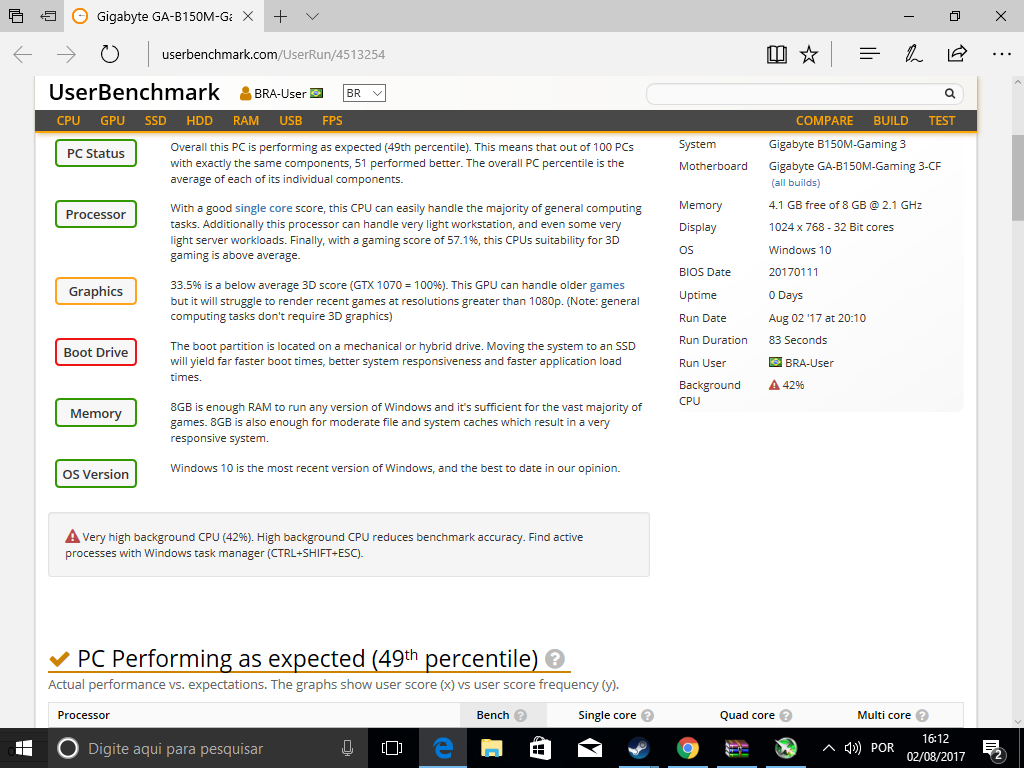Open the GPU menu item

tap(112, 121)
